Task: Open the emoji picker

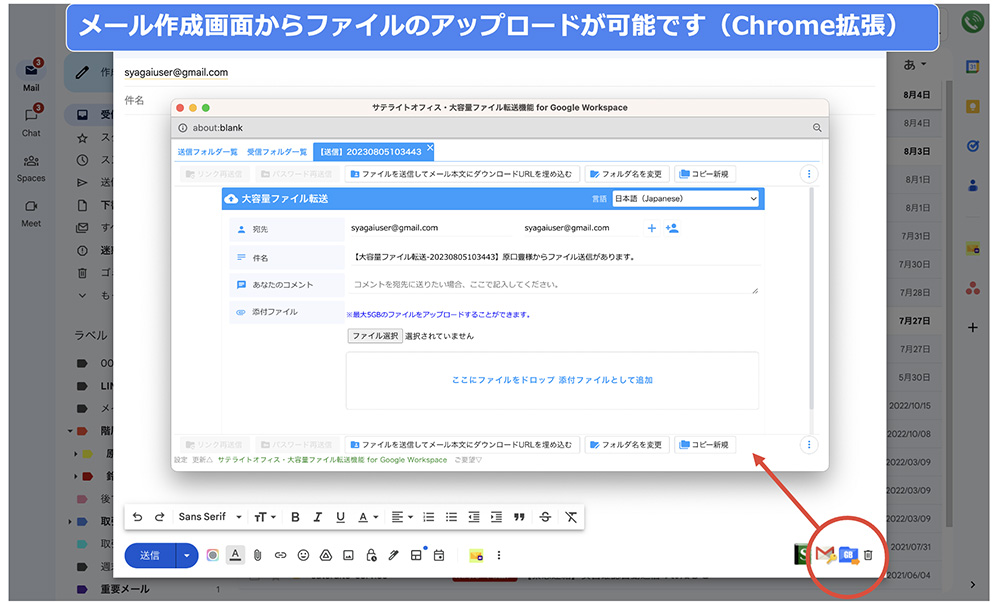Action: [304, 555]
